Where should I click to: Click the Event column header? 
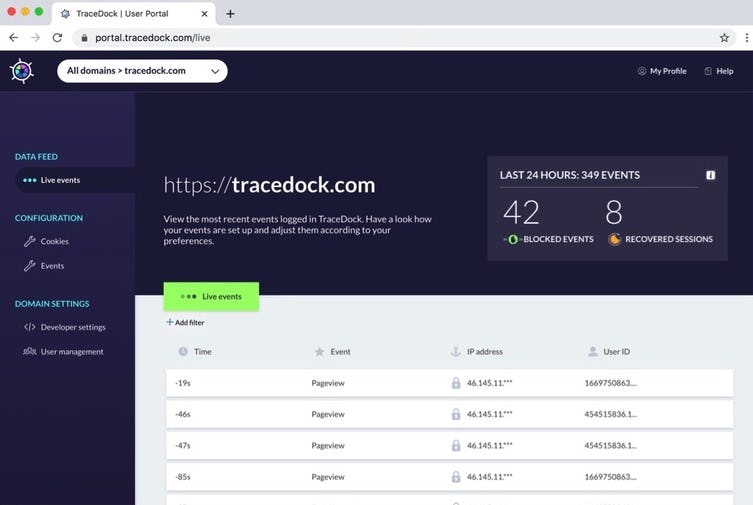[340, 352]
